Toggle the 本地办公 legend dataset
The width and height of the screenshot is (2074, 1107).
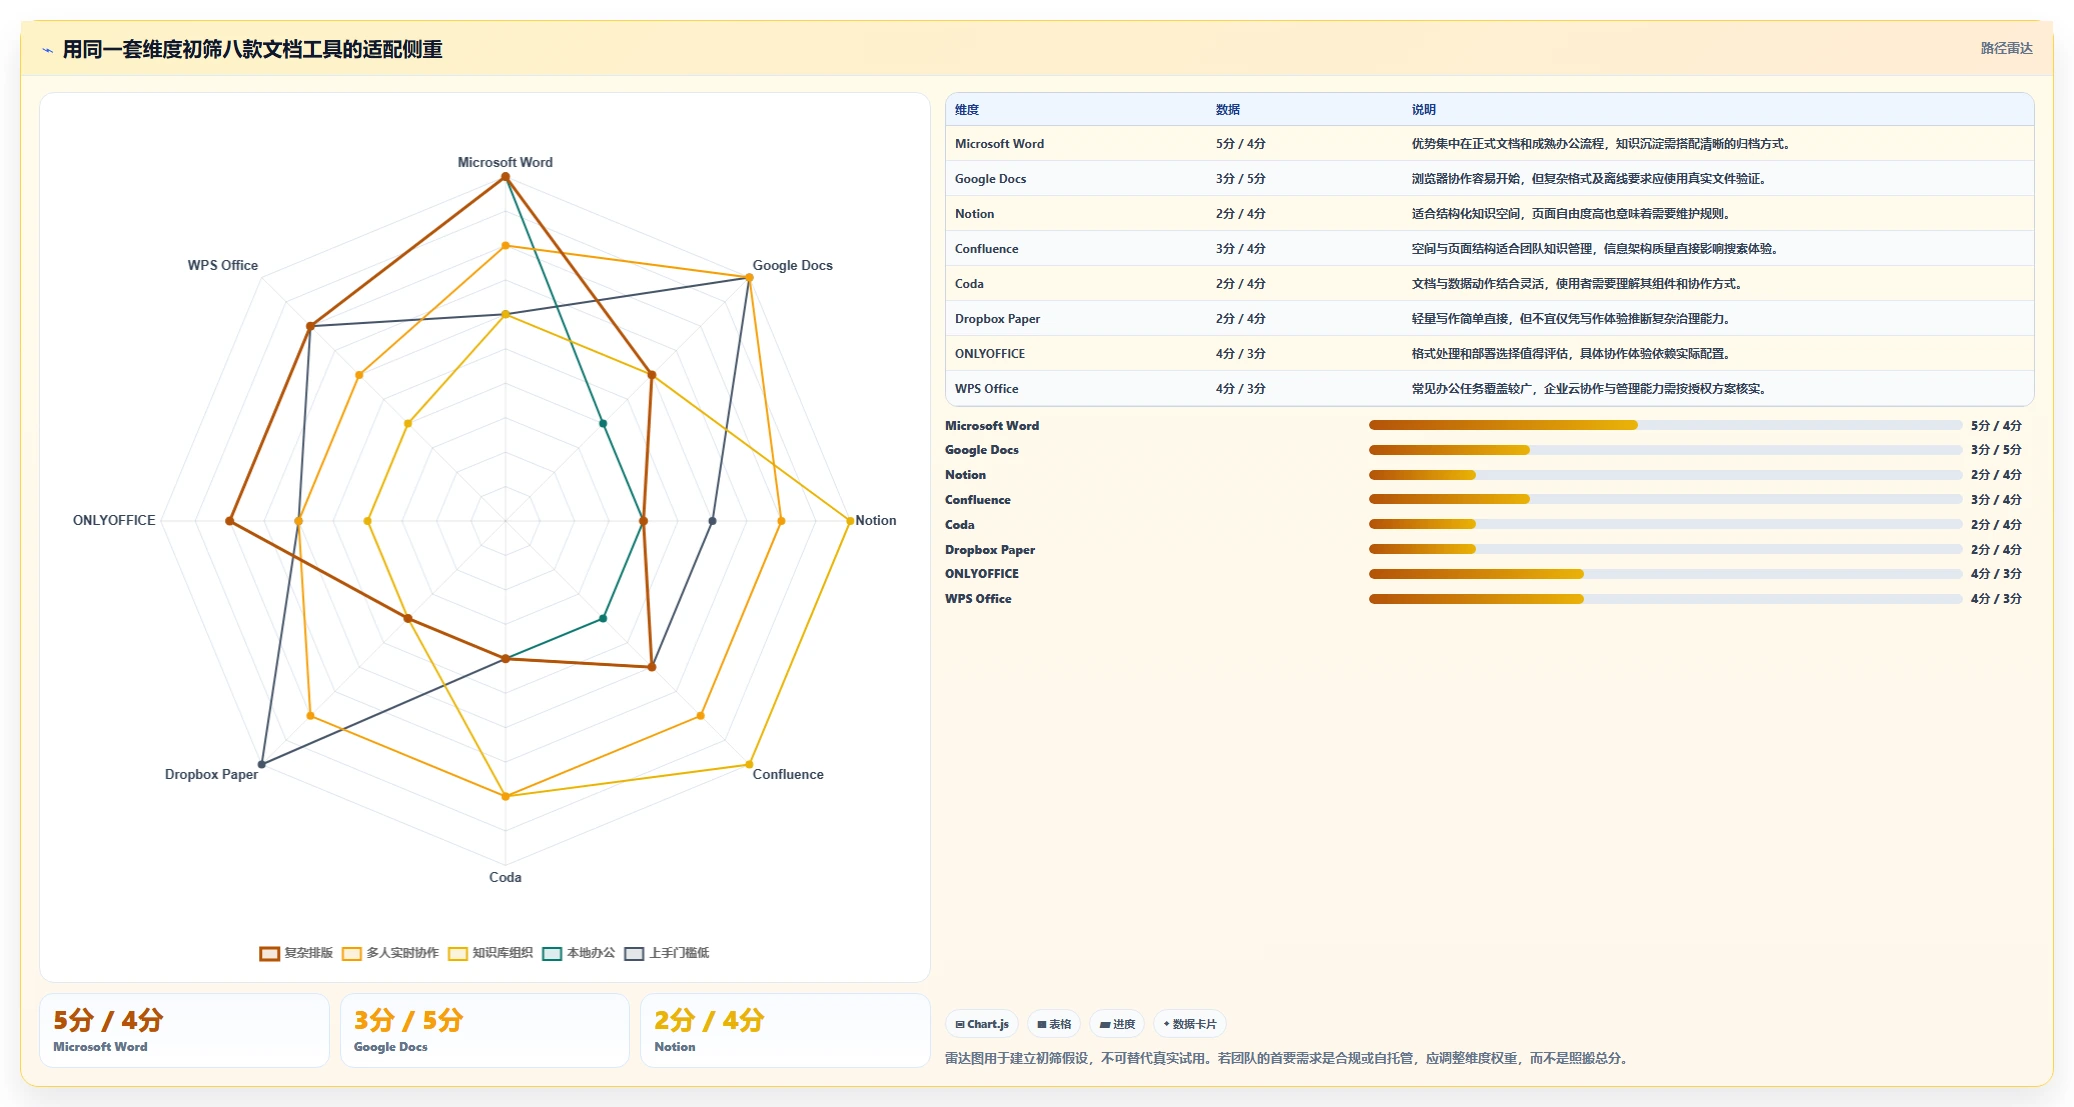click(x=579, y=953)
